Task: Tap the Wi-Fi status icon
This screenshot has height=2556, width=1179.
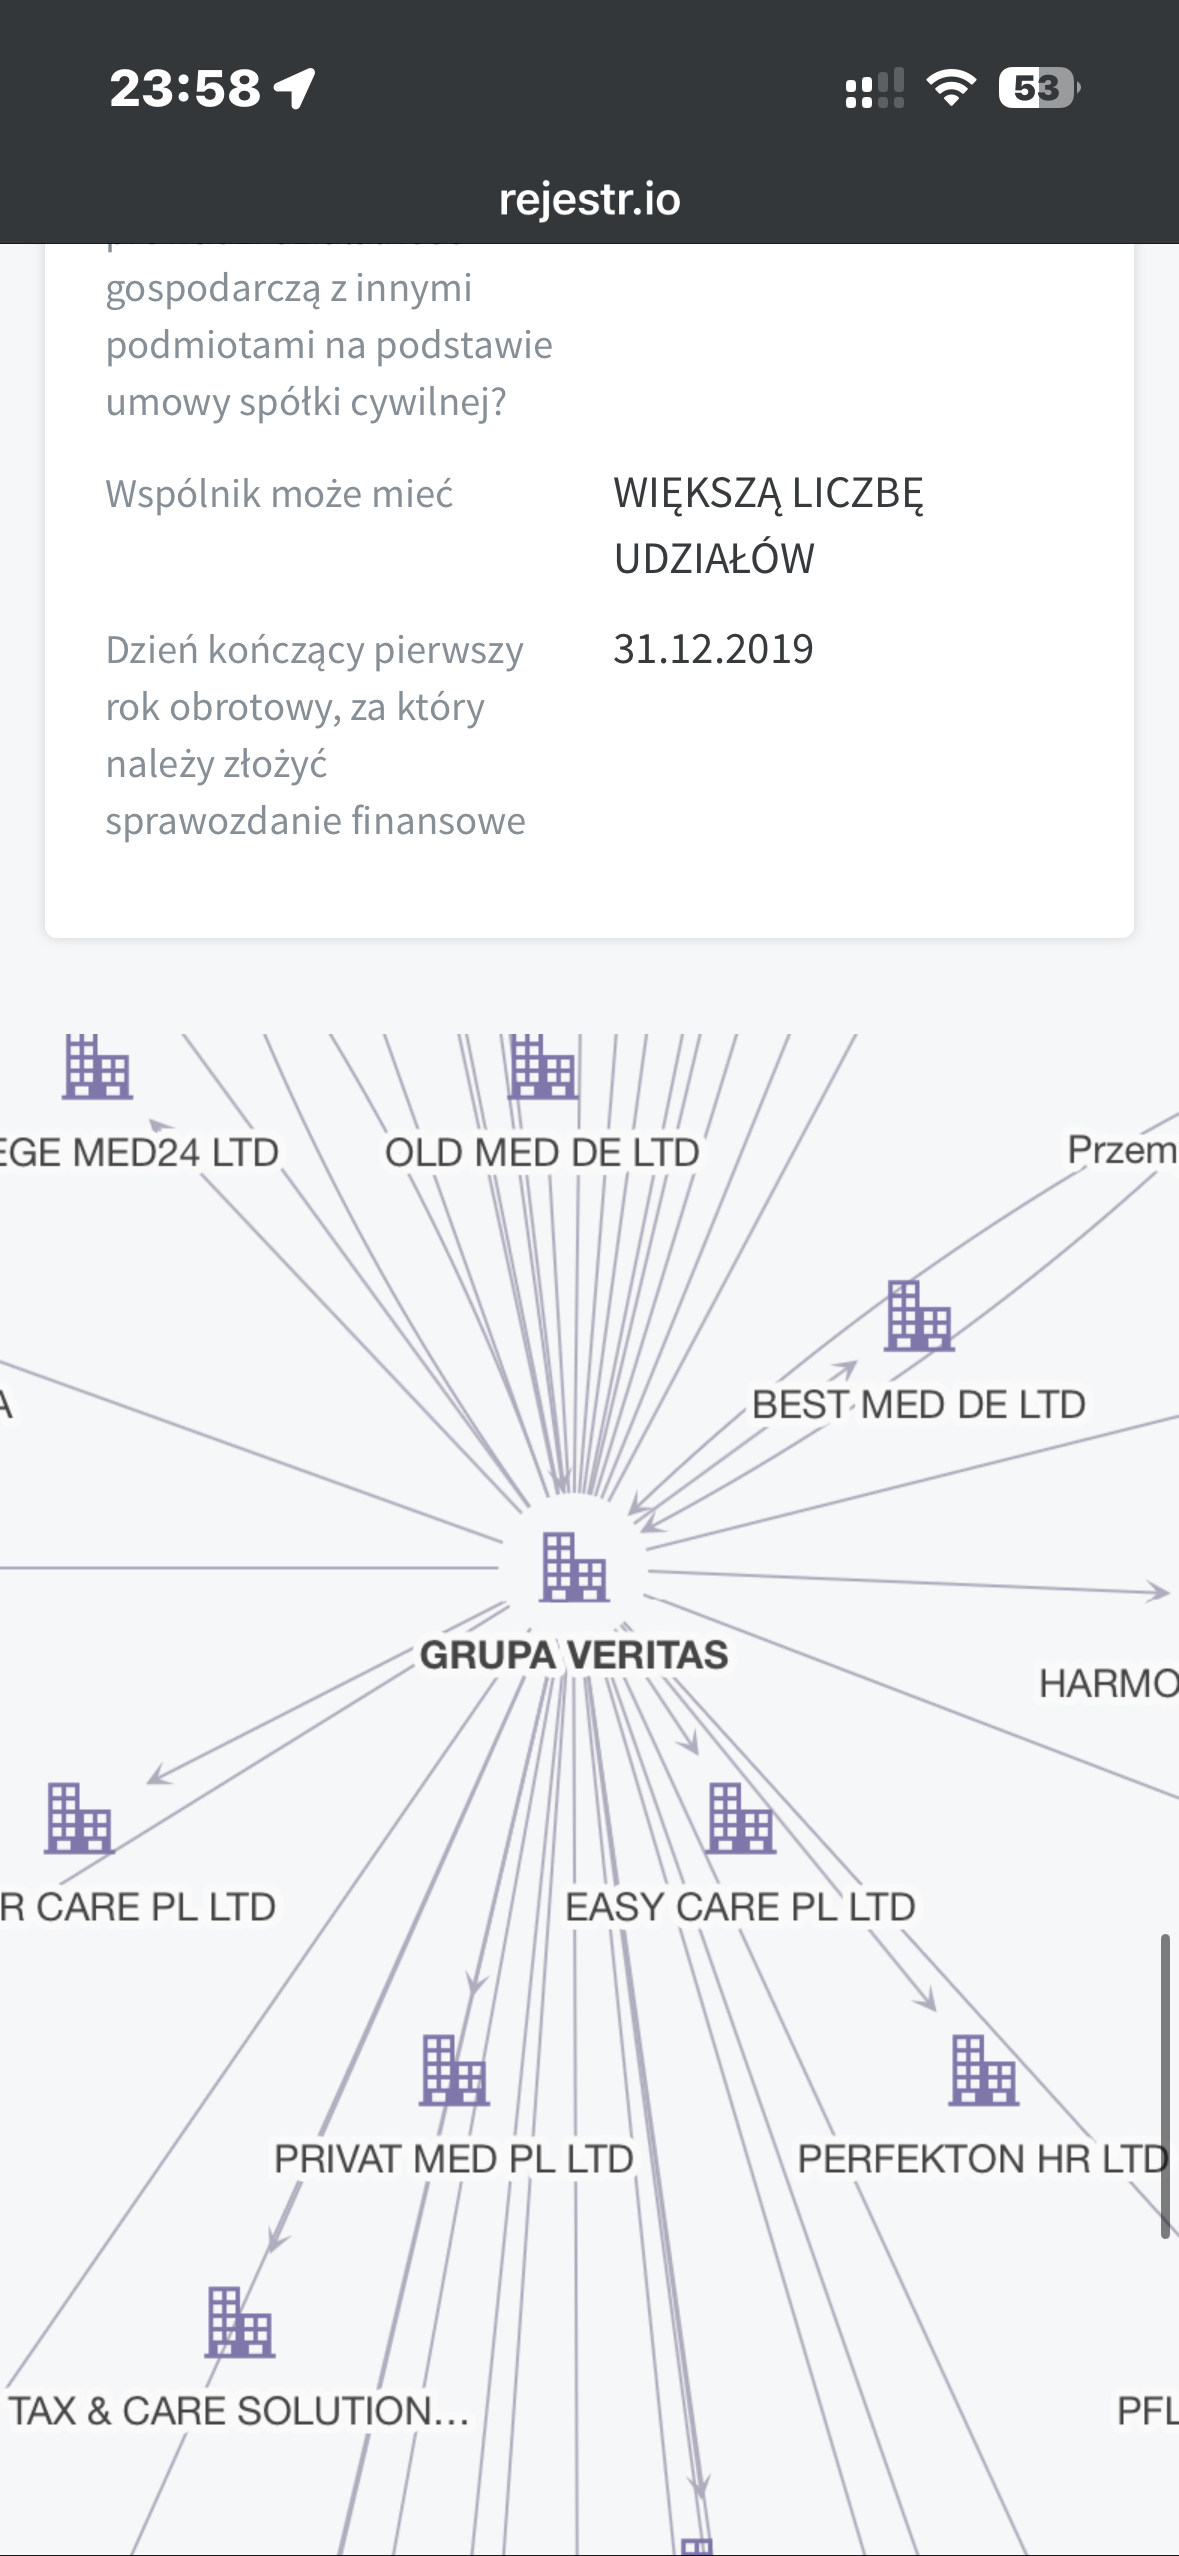Action: [x=951, y=88]
